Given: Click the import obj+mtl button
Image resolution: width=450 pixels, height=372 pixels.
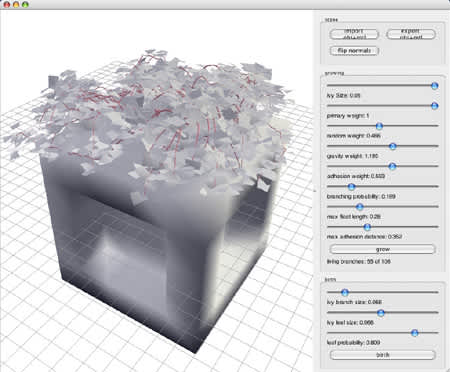Looking at the screenshot, I should pyautogui.click(x=354, y=34).
